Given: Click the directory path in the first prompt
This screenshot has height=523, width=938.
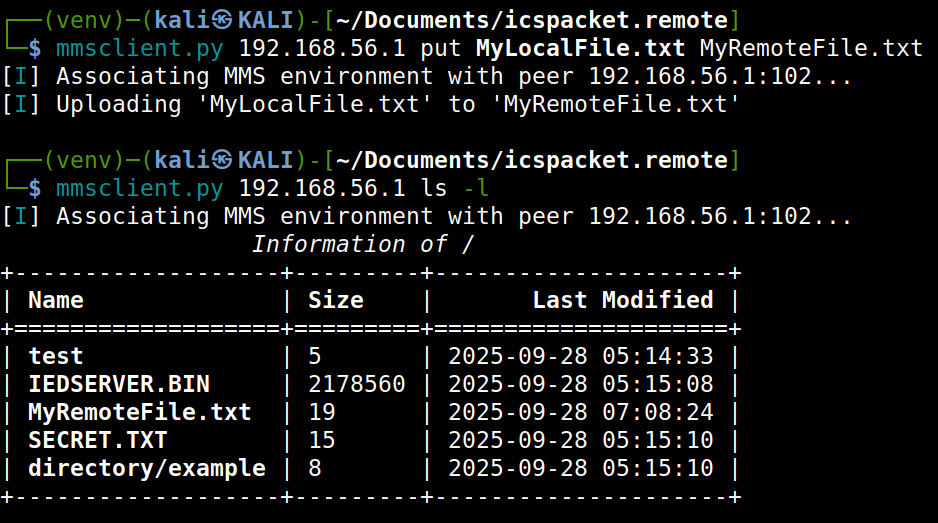Looking at the screenshot, I should pos(532,19).
